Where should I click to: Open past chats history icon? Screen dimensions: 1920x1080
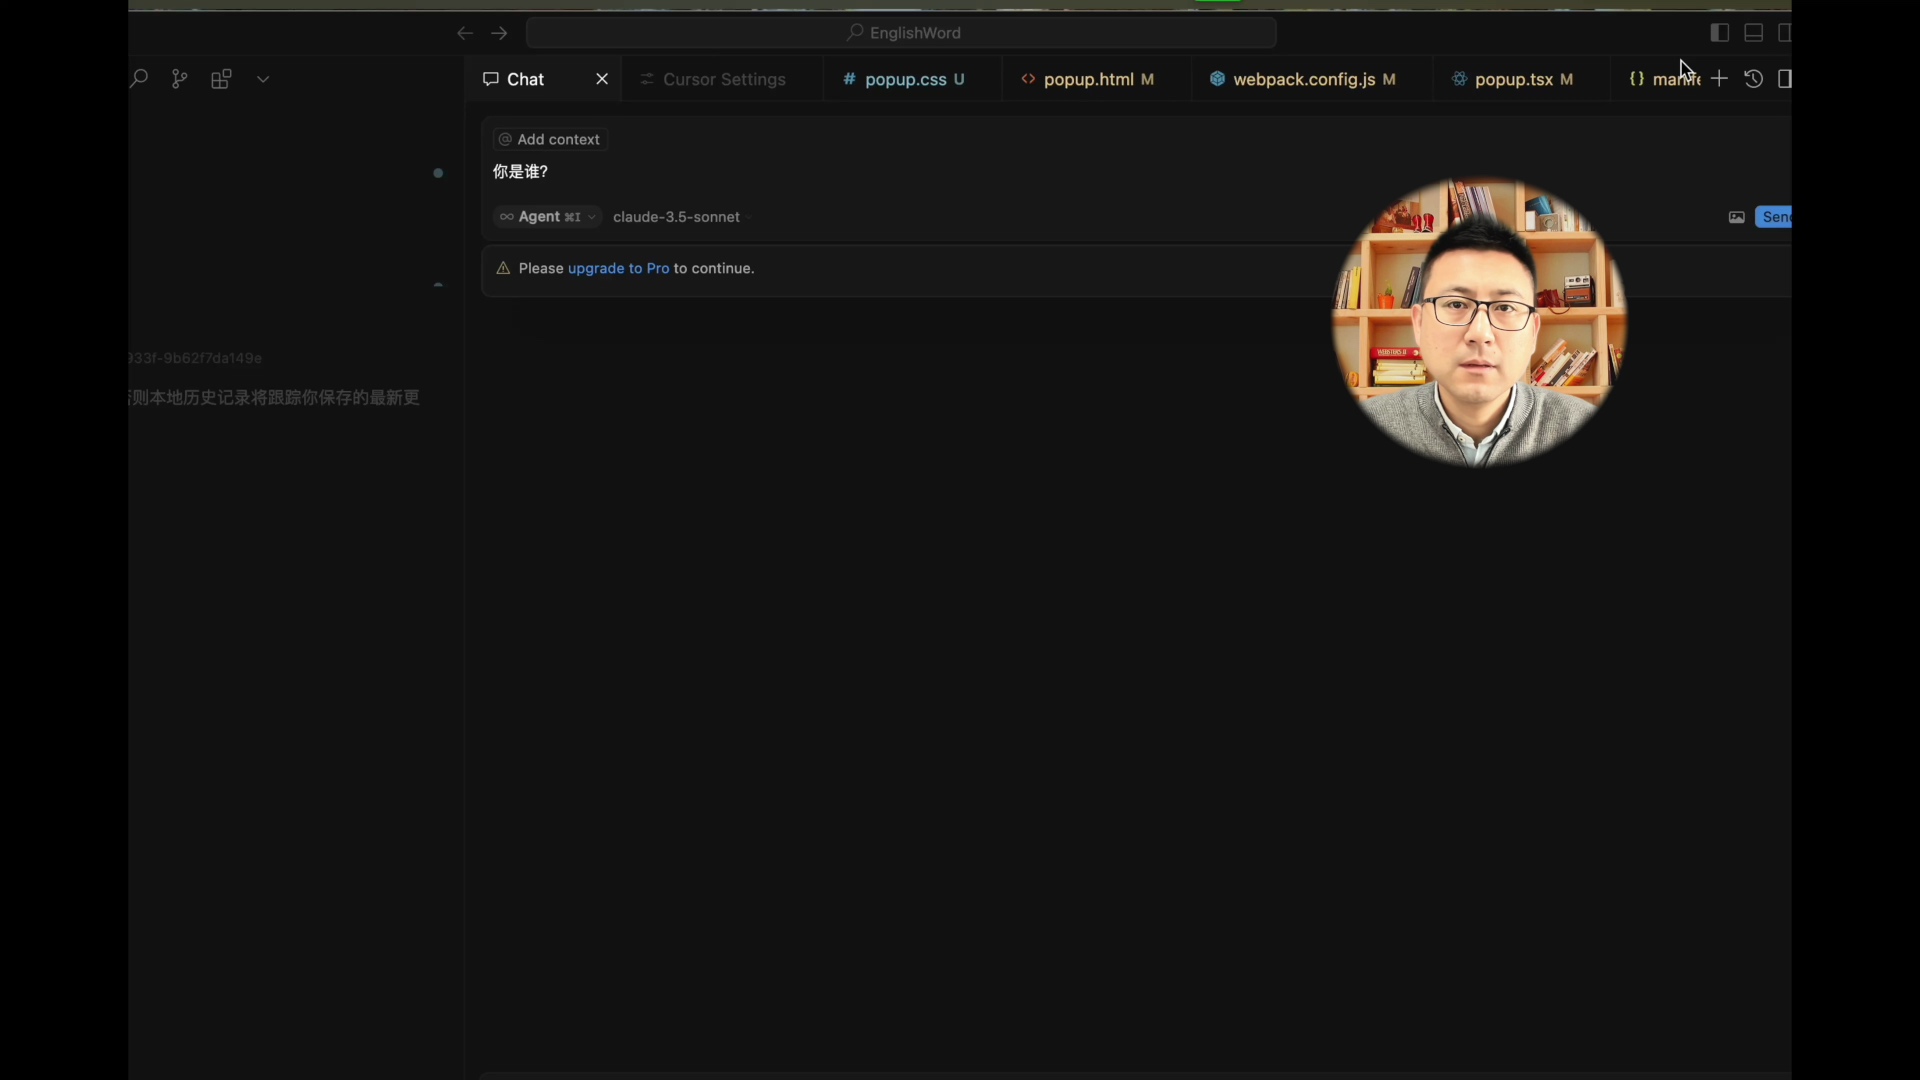click(x=1755, y=79)
